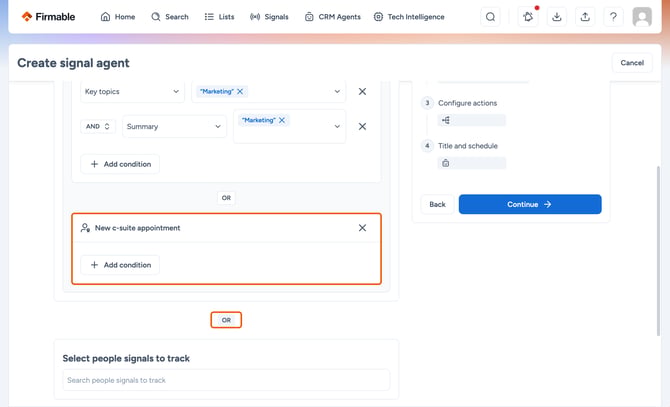670x407 pixels.
Task: Open Tech Intelligence from the top navigation
Action: (x=409, y=17)
